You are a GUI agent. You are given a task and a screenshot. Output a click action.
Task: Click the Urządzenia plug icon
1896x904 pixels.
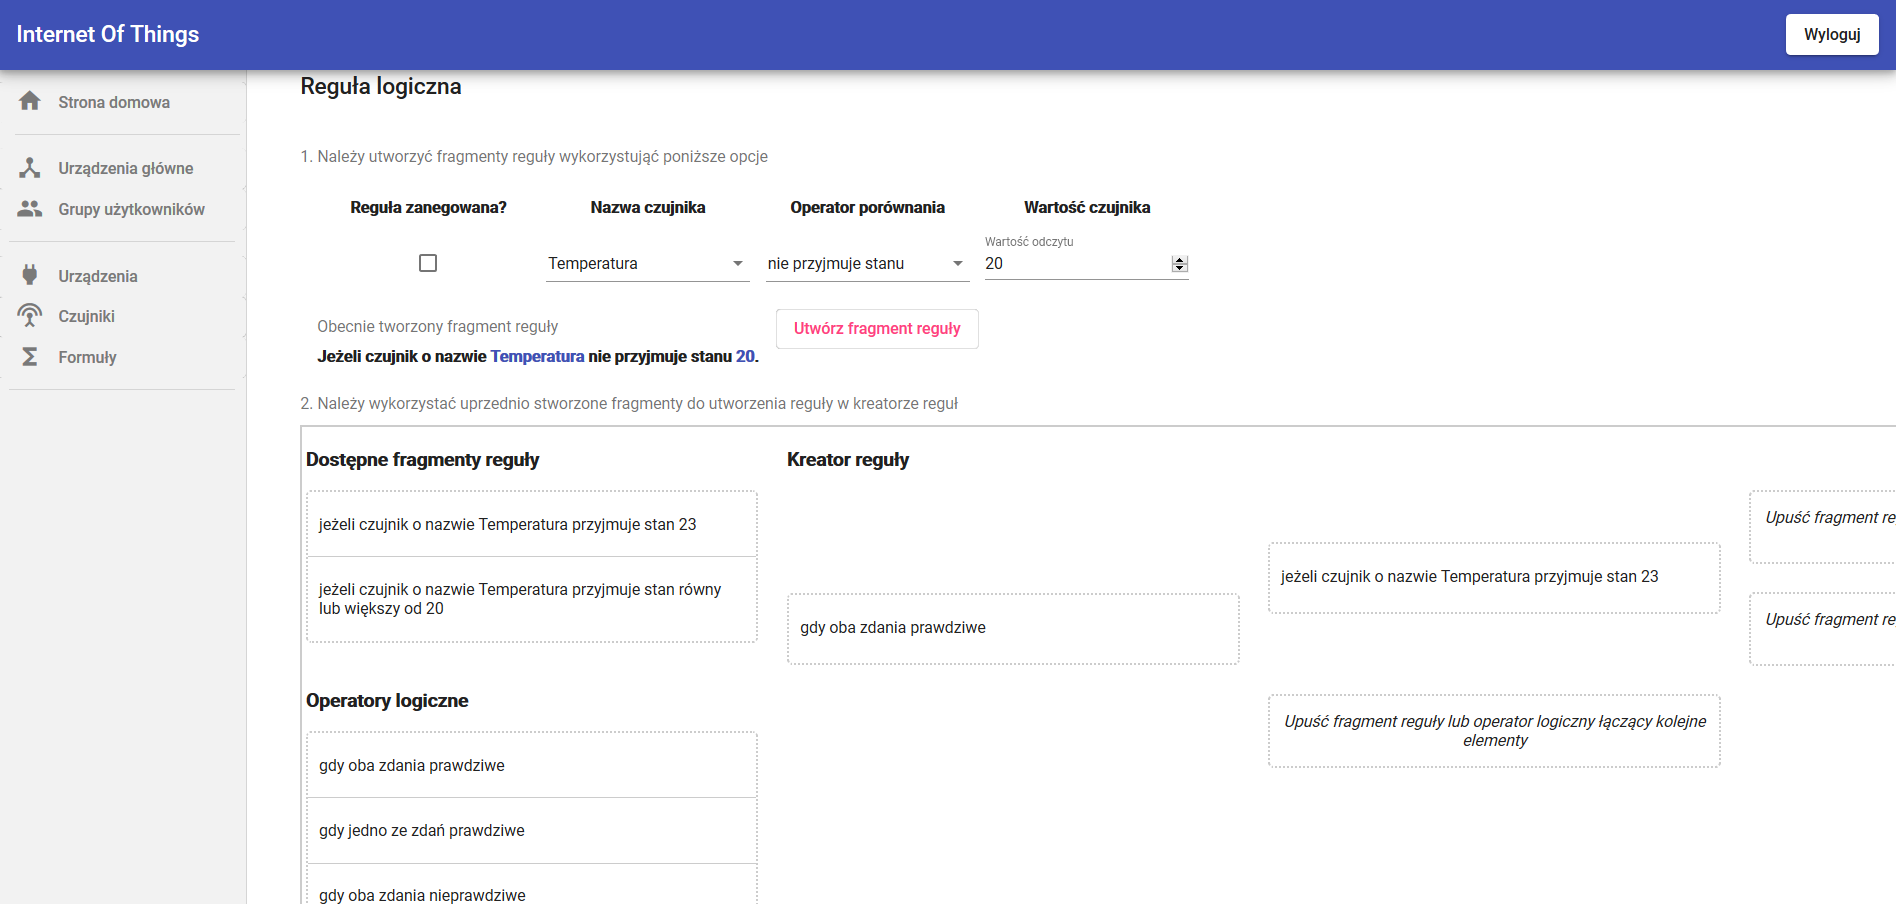pyautogui.click(x=30, y=275)
